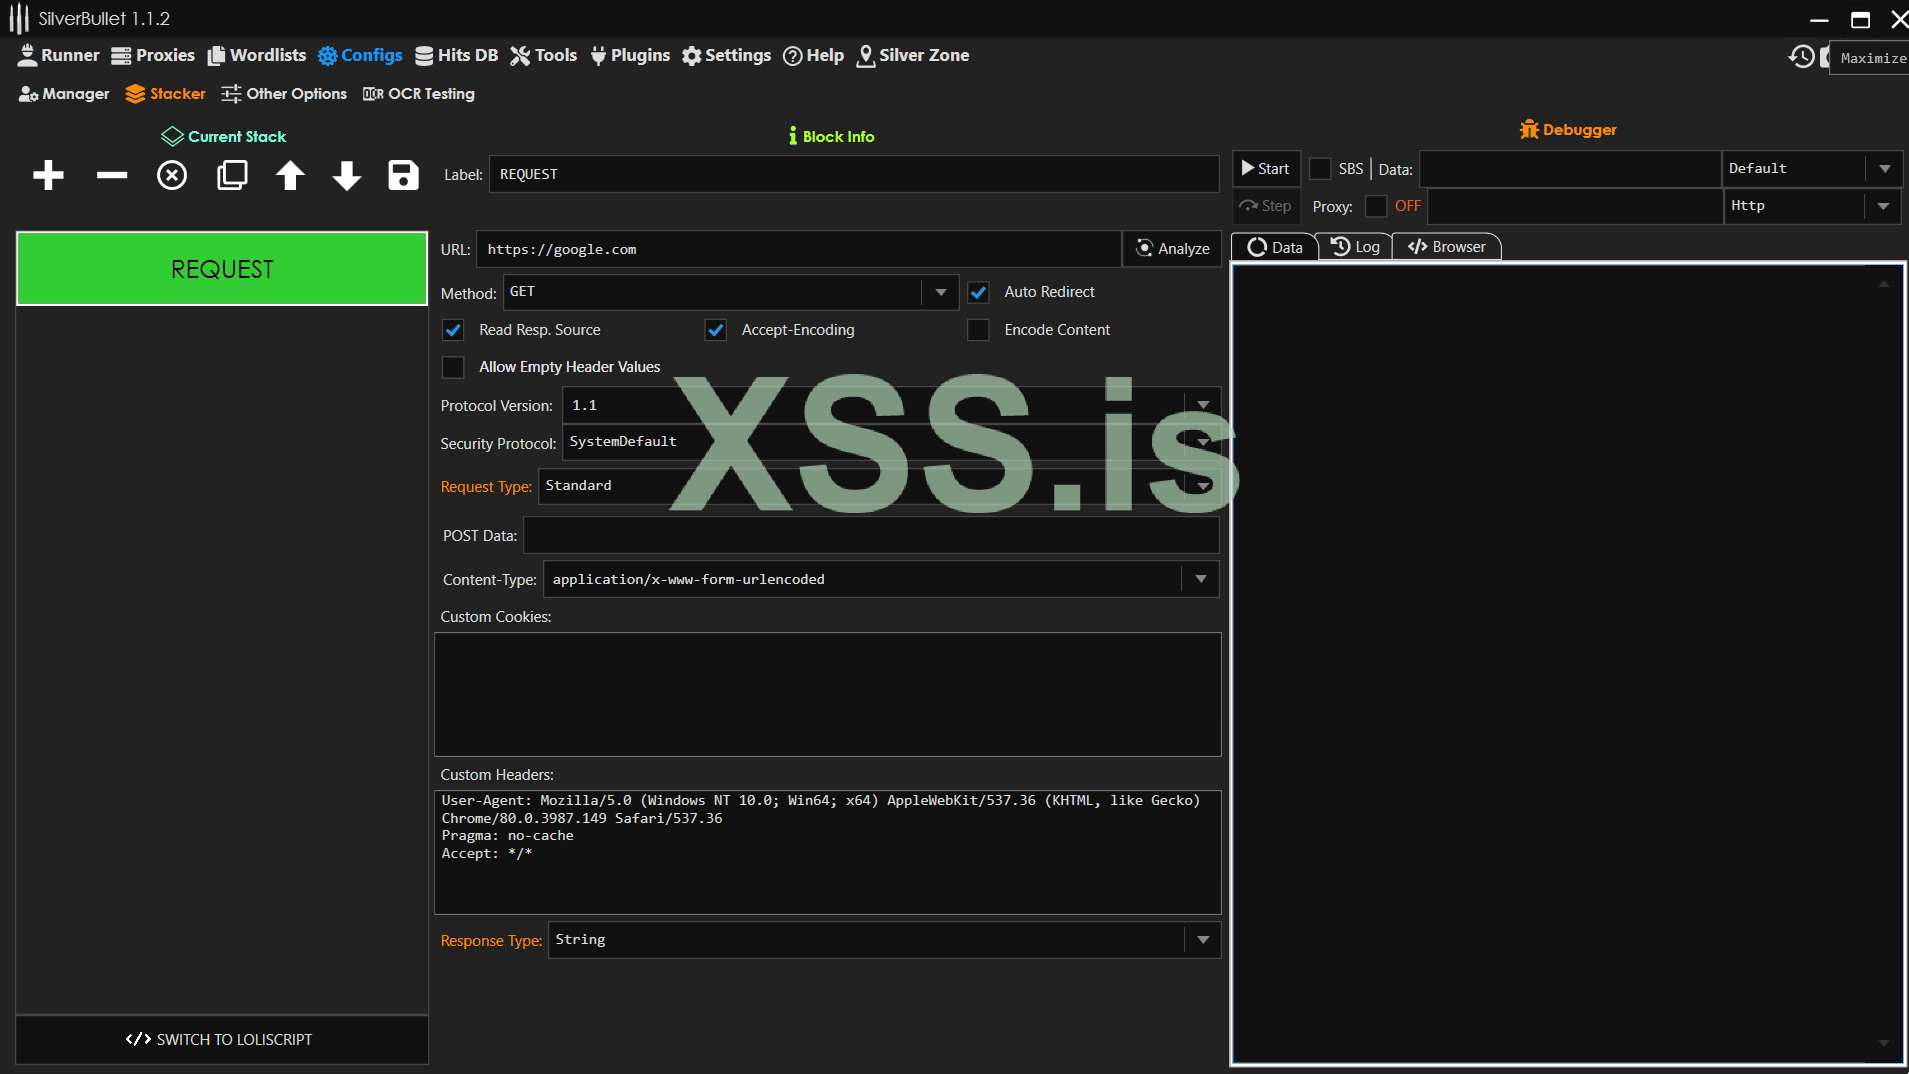Click the circled X disable block icon
1909x1074 pixels.
172,176
